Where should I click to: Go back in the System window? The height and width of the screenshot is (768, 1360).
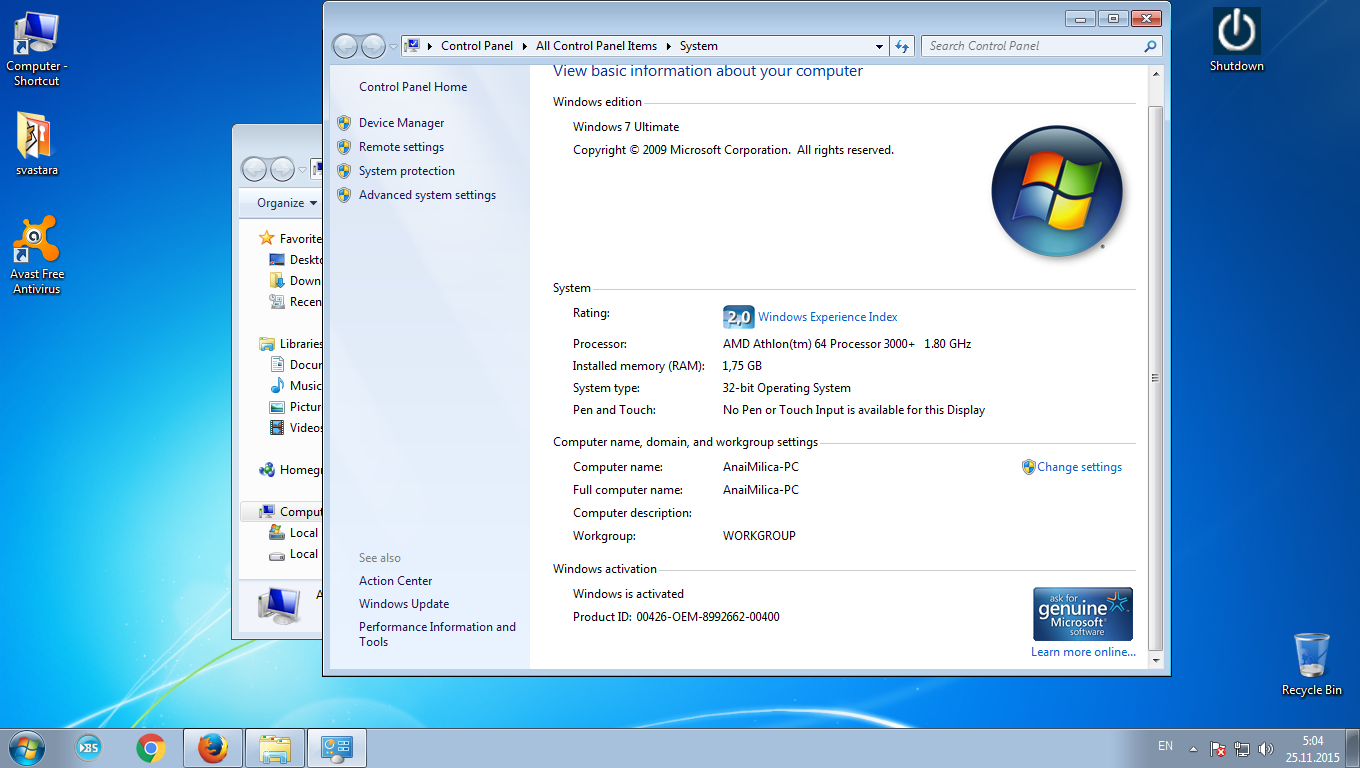point(345,46)
